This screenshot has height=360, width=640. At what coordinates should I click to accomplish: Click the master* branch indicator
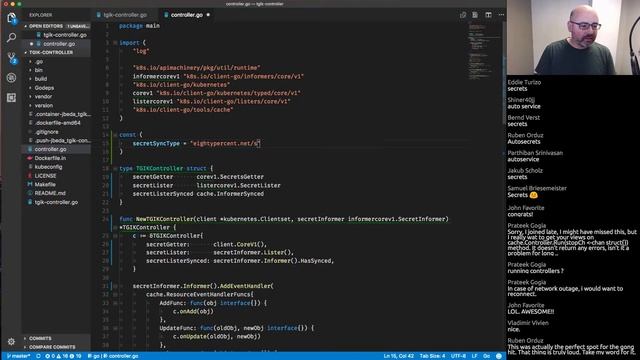pyautogui.click(x=18, y=356)
